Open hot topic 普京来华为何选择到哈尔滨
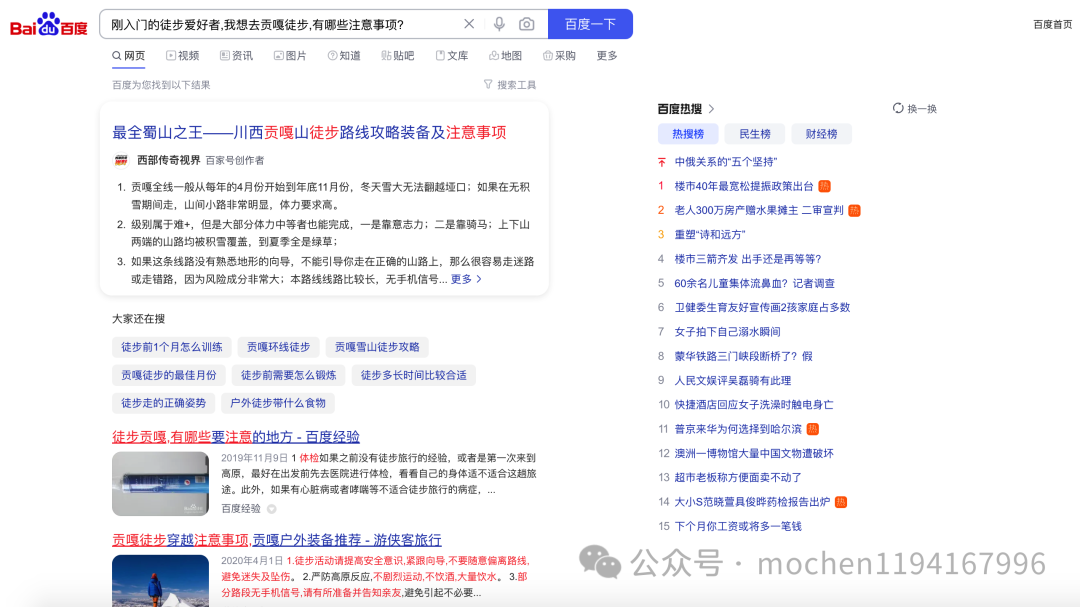Image resolution: width=1080 pixels, height=607 pixels. 738,429
